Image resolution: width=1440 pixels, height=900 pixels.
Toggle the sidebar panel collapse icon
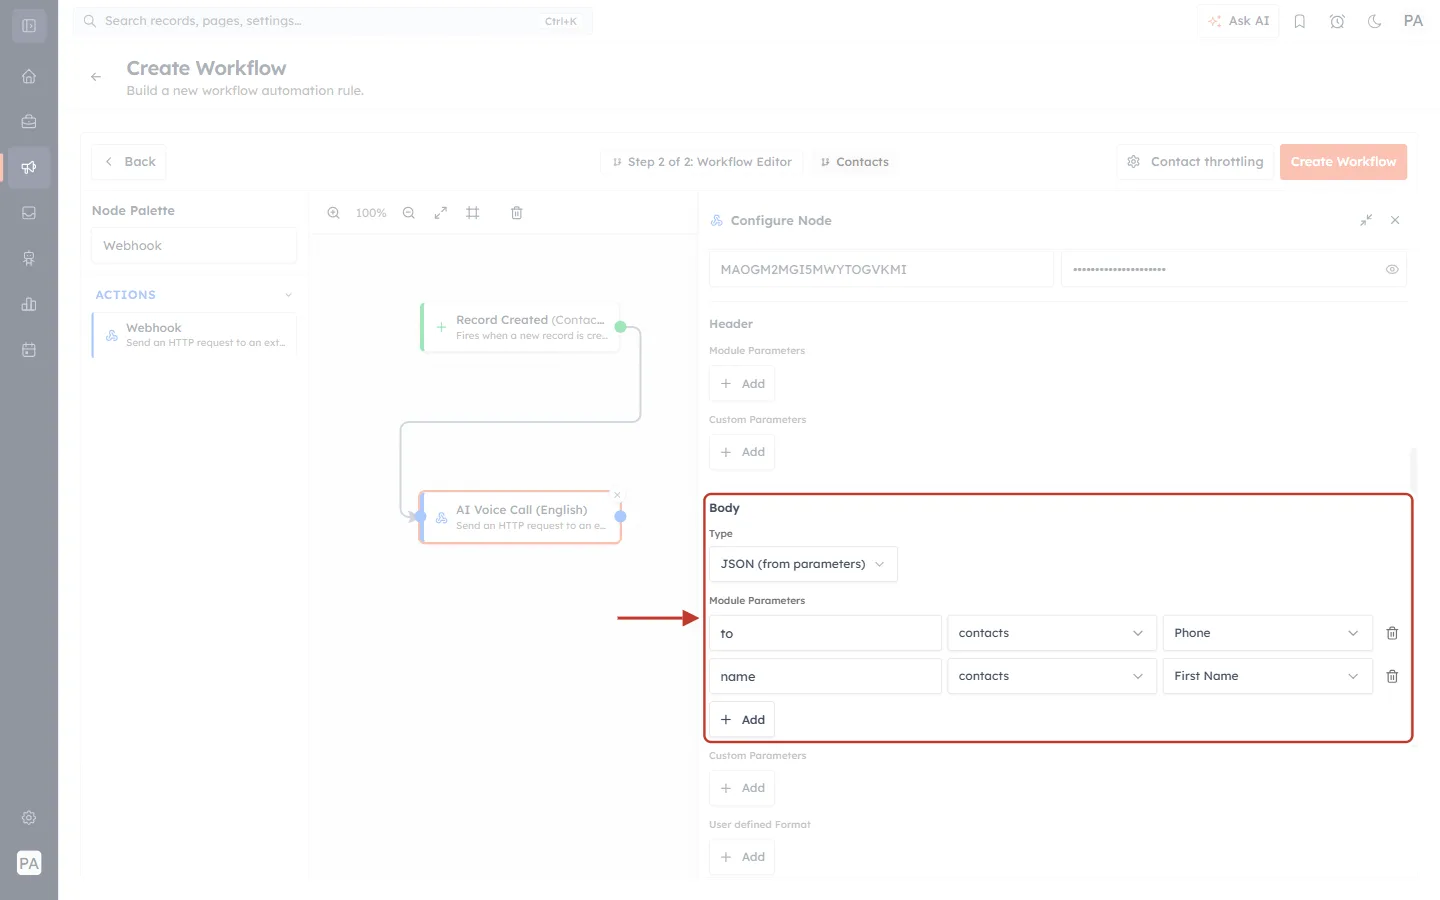tap(29, 26)
